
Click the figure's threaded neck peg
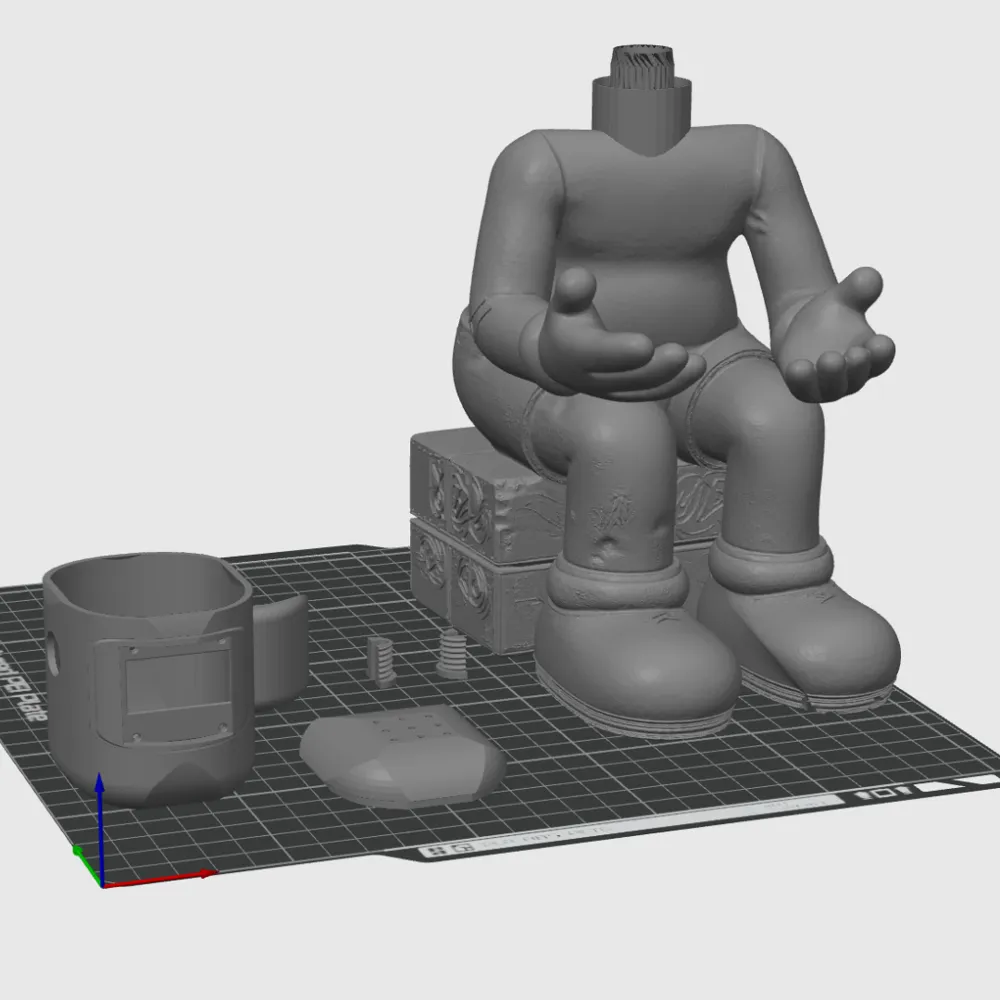pyautogui.click(x=643, y=68)
